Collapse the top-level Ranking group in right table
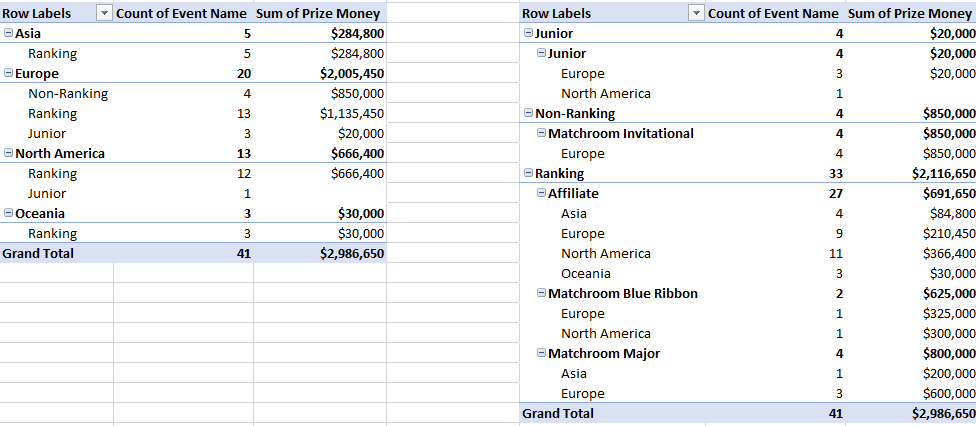Screen dimensions: 976x426 coord(529,174)
